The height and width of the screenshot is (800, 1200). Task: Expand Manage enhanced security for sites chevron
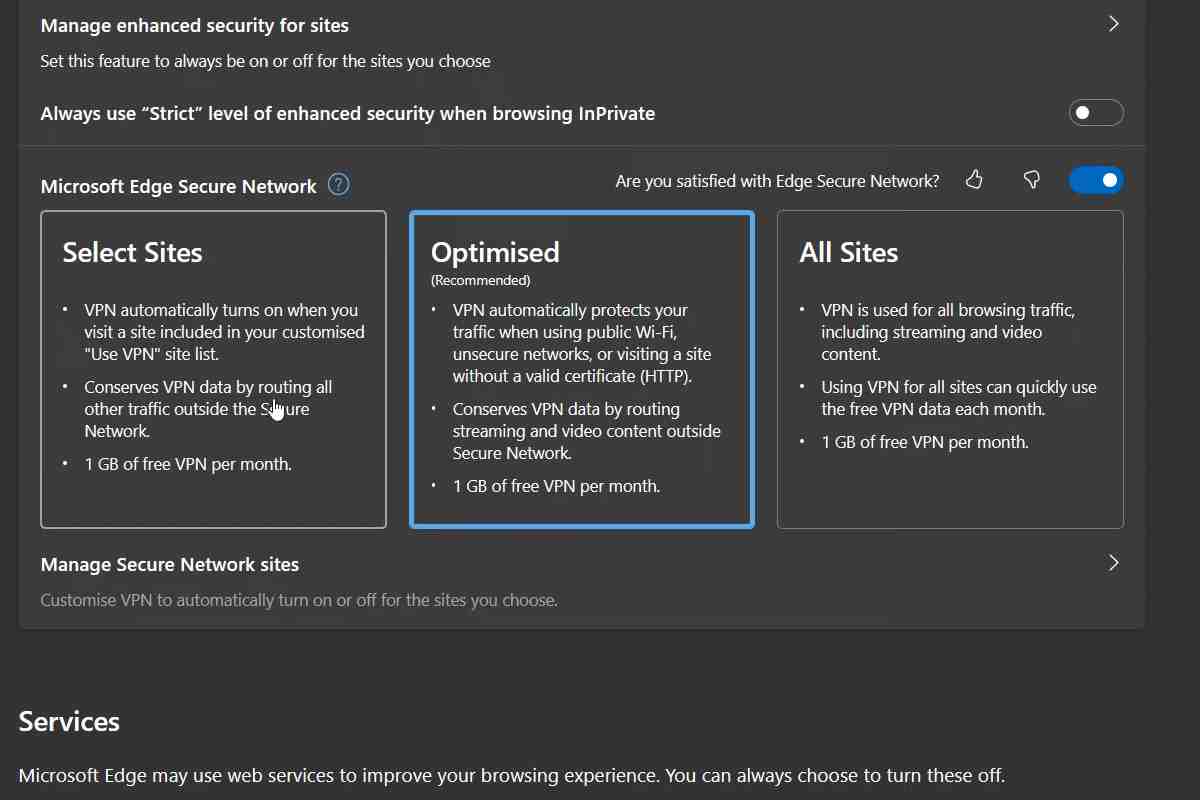click(x=1114, y=24)
